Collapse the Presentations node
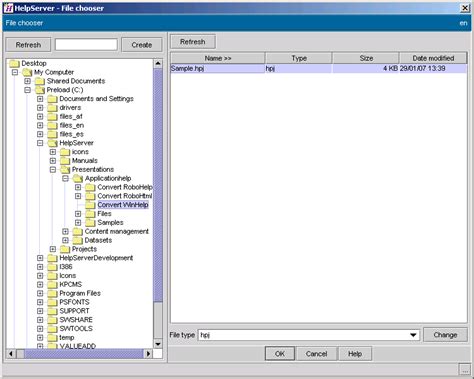Viewport: 474px width, 379px height. pos(53,169)
